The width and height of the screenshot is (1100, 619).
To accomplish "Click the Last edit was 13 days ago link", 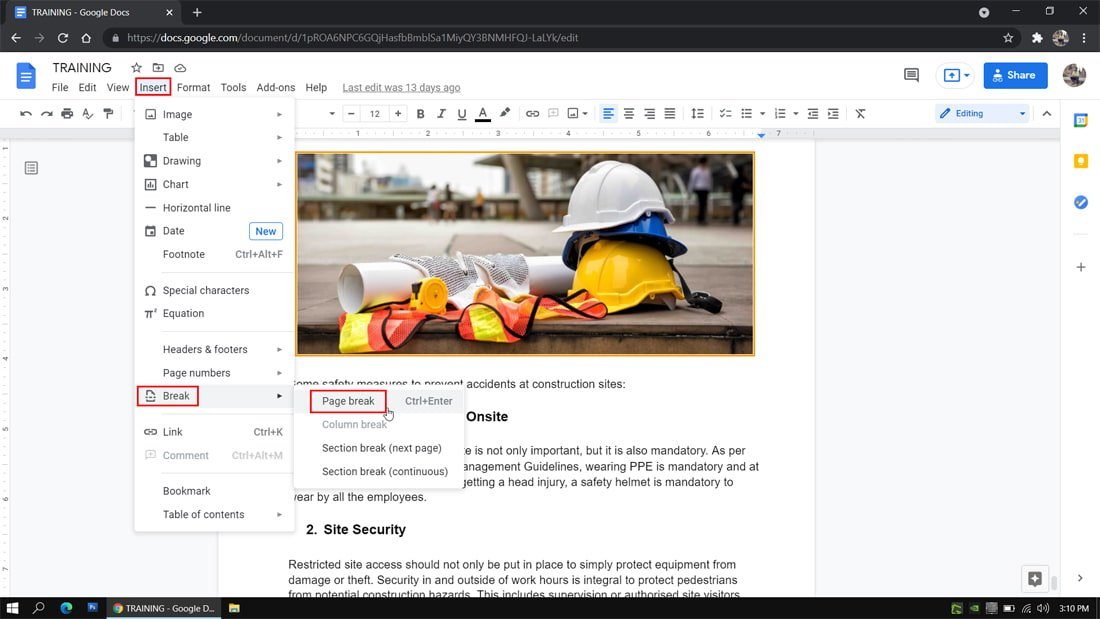I will click(x=400, y=87).
